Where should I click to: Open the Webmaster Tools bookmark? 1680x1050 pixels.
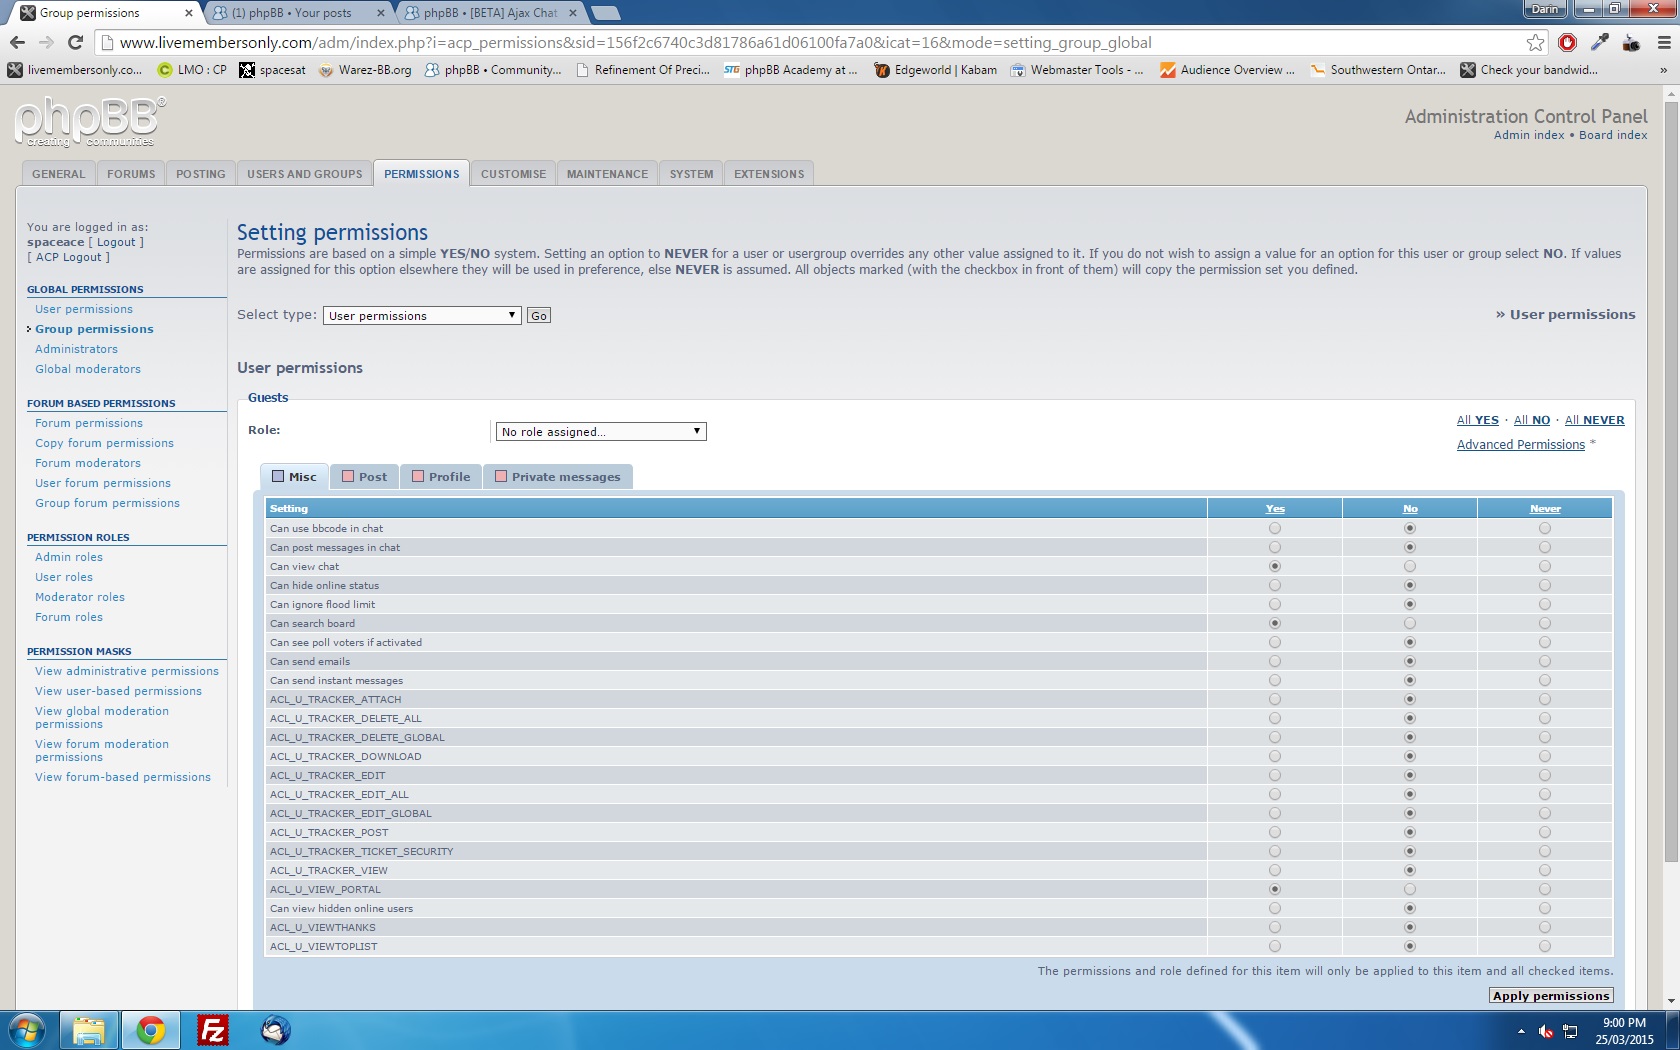tap(1077, 70)
